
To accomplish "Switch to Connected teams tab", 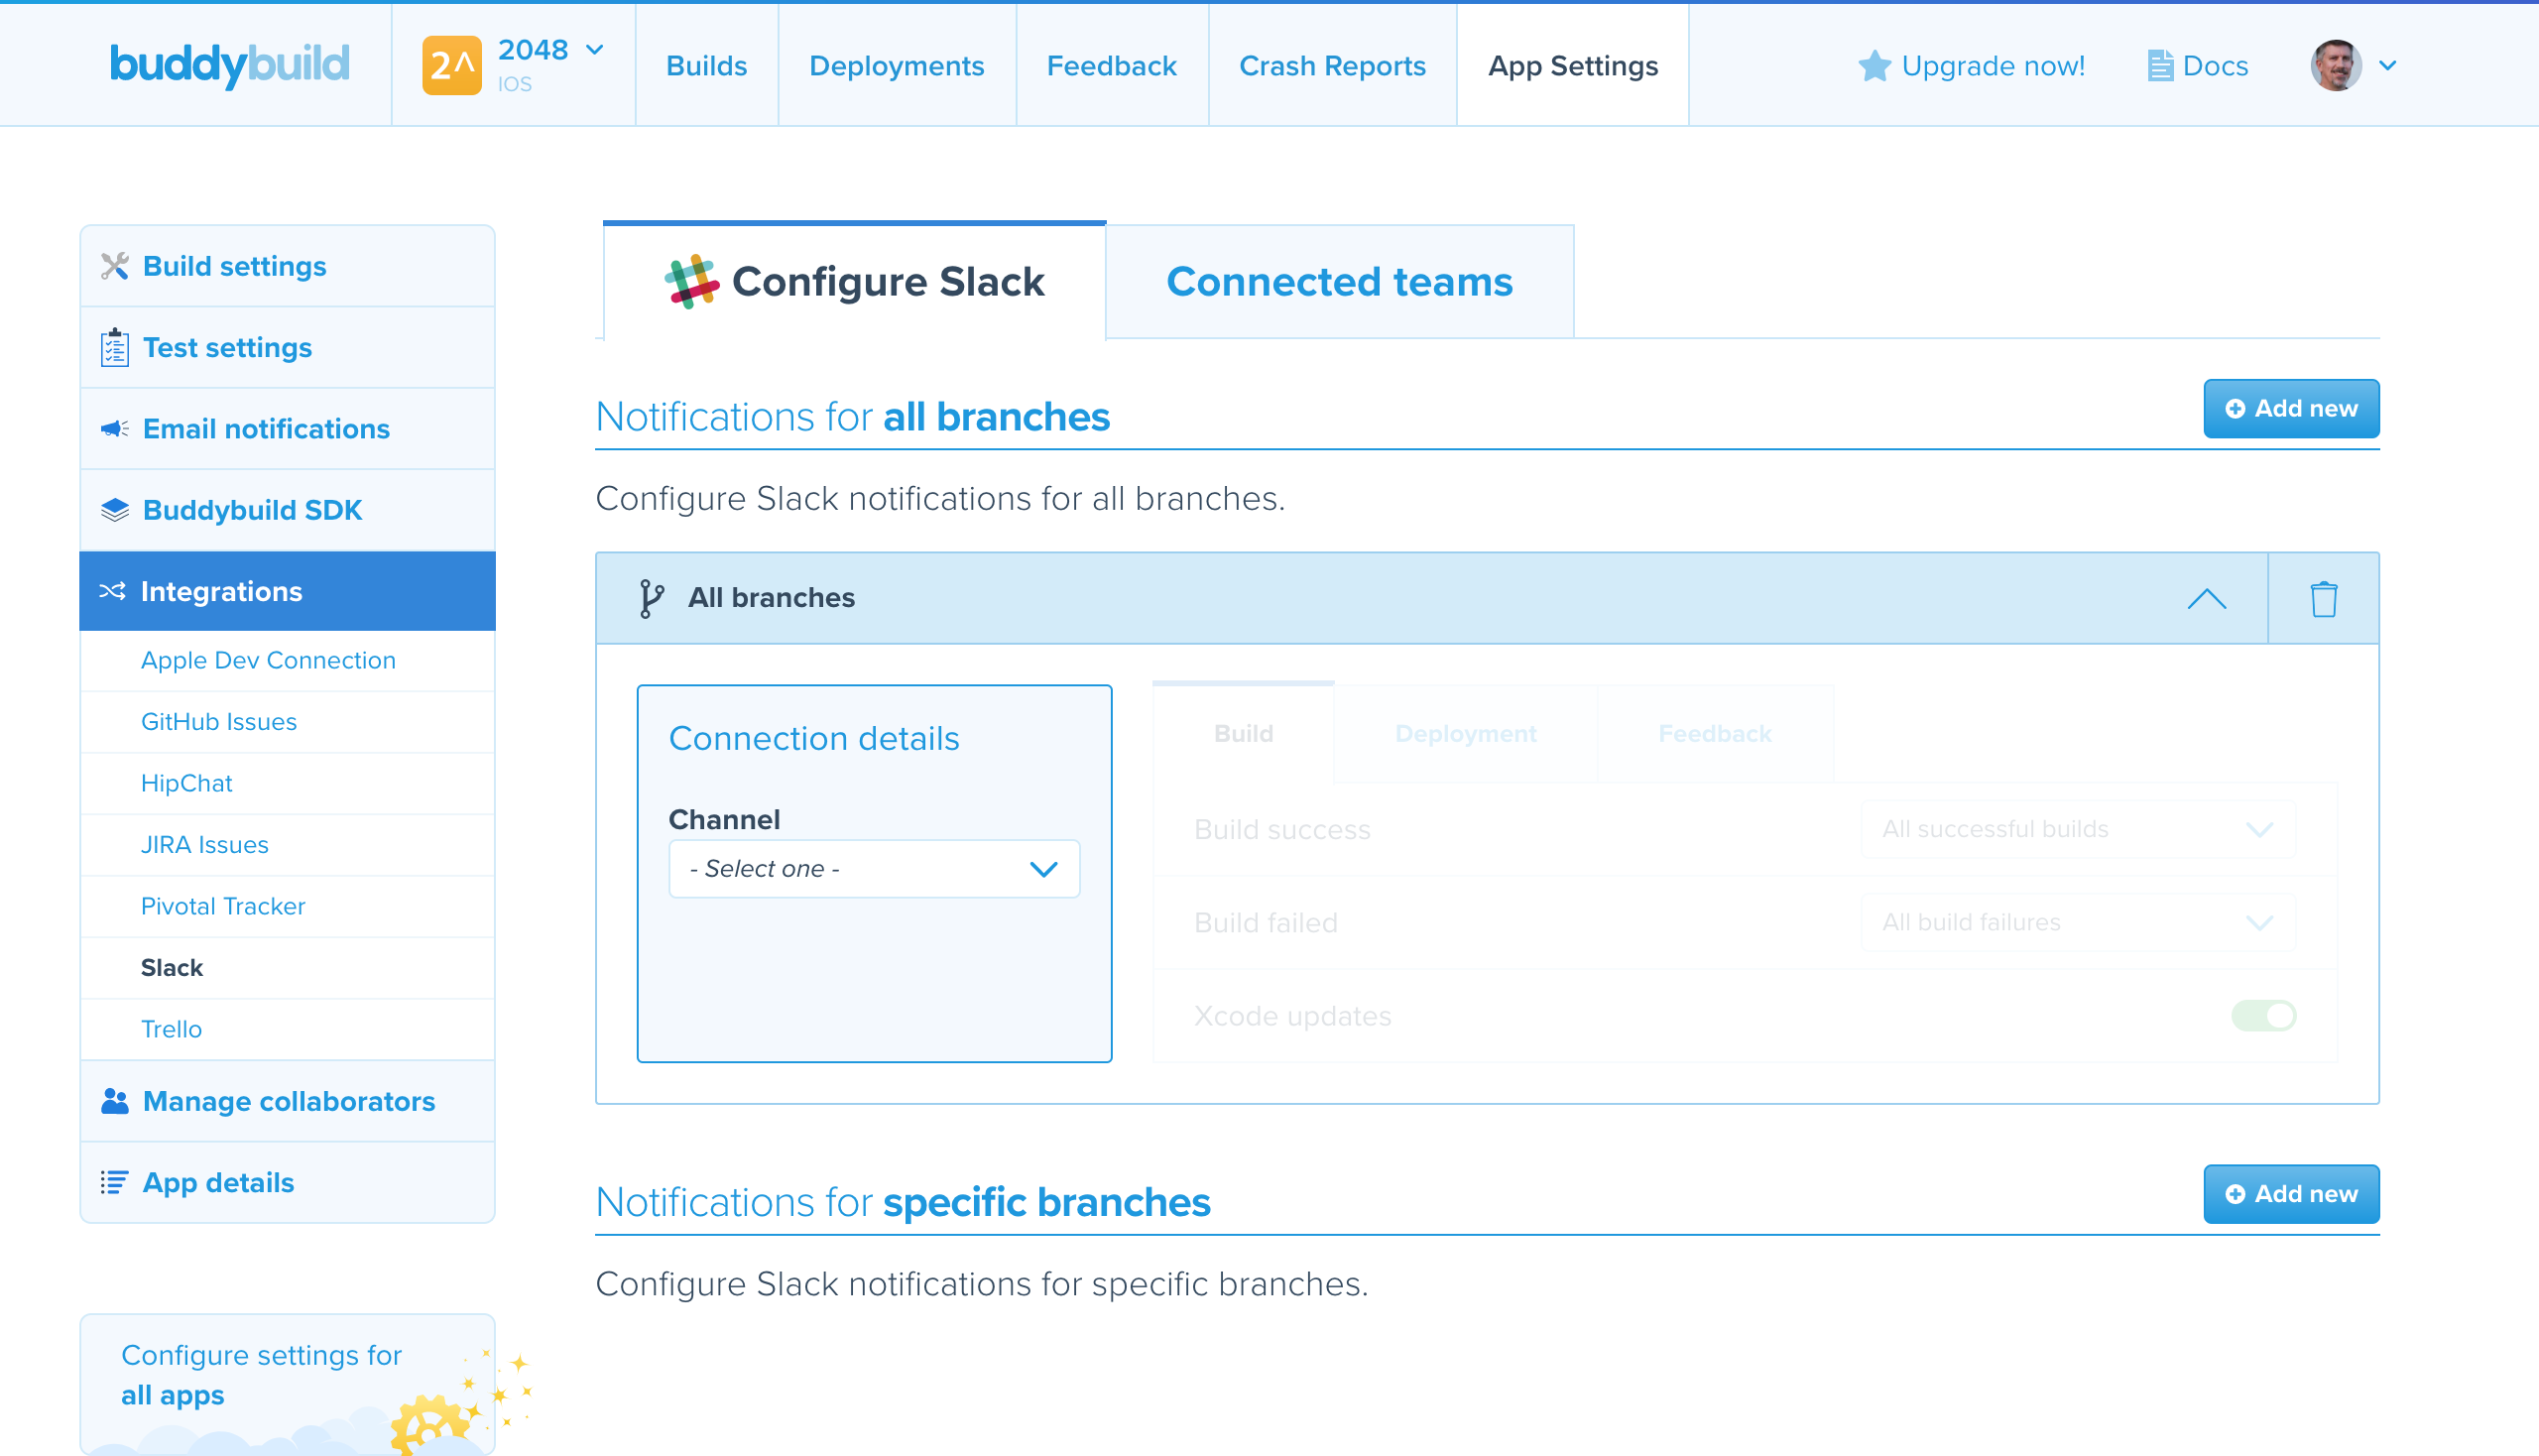I will [1340, 282].
